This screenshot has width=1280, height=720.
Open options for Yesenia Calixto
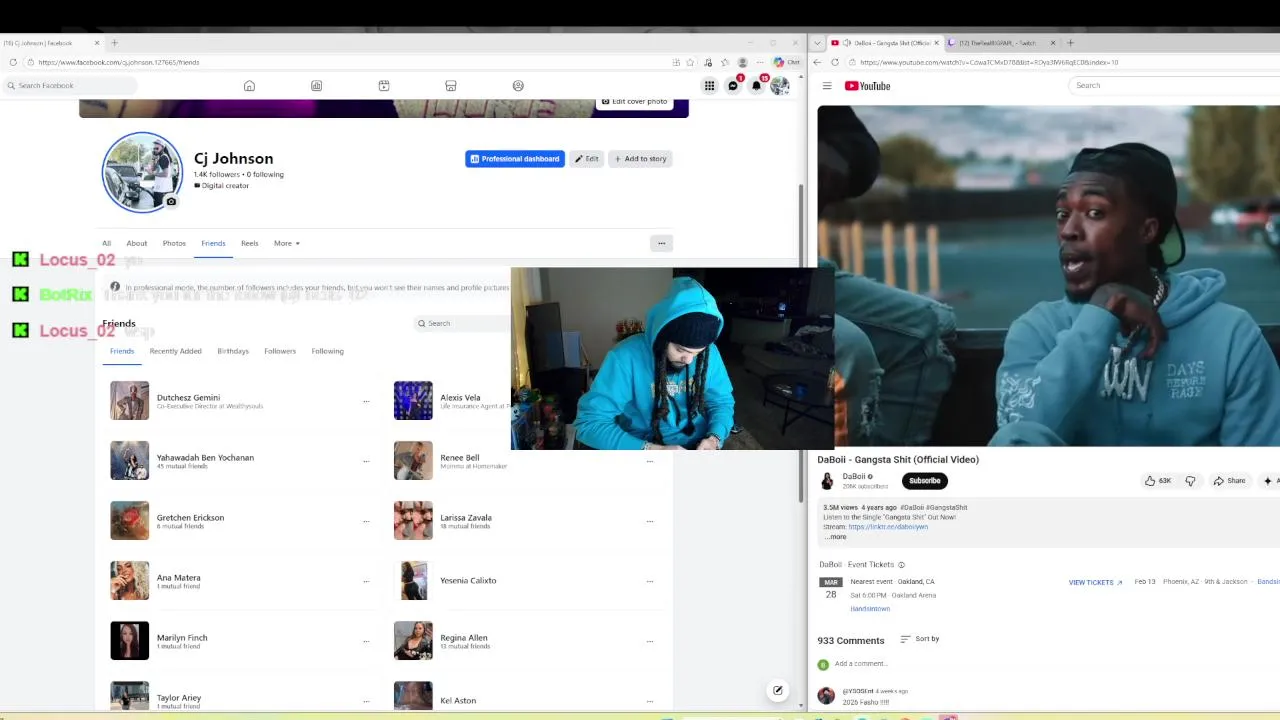650,581
